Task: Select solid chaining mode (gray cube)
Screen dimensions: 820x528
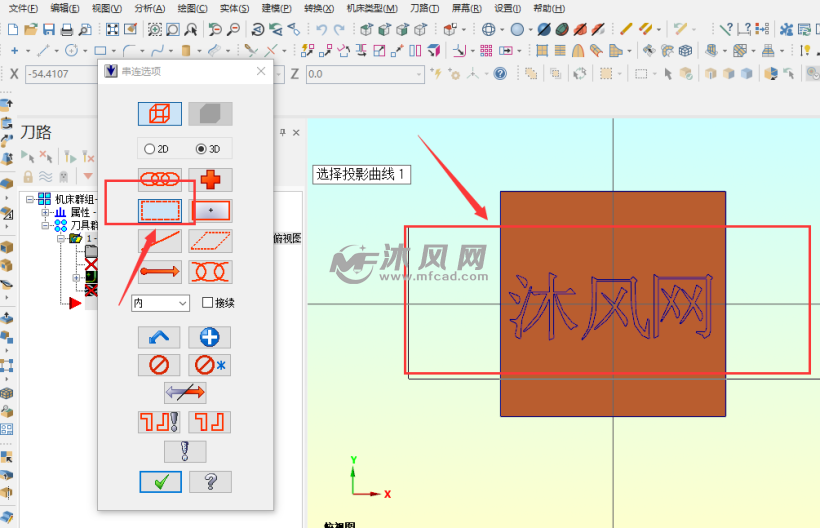Action: [x=210, y=114]
